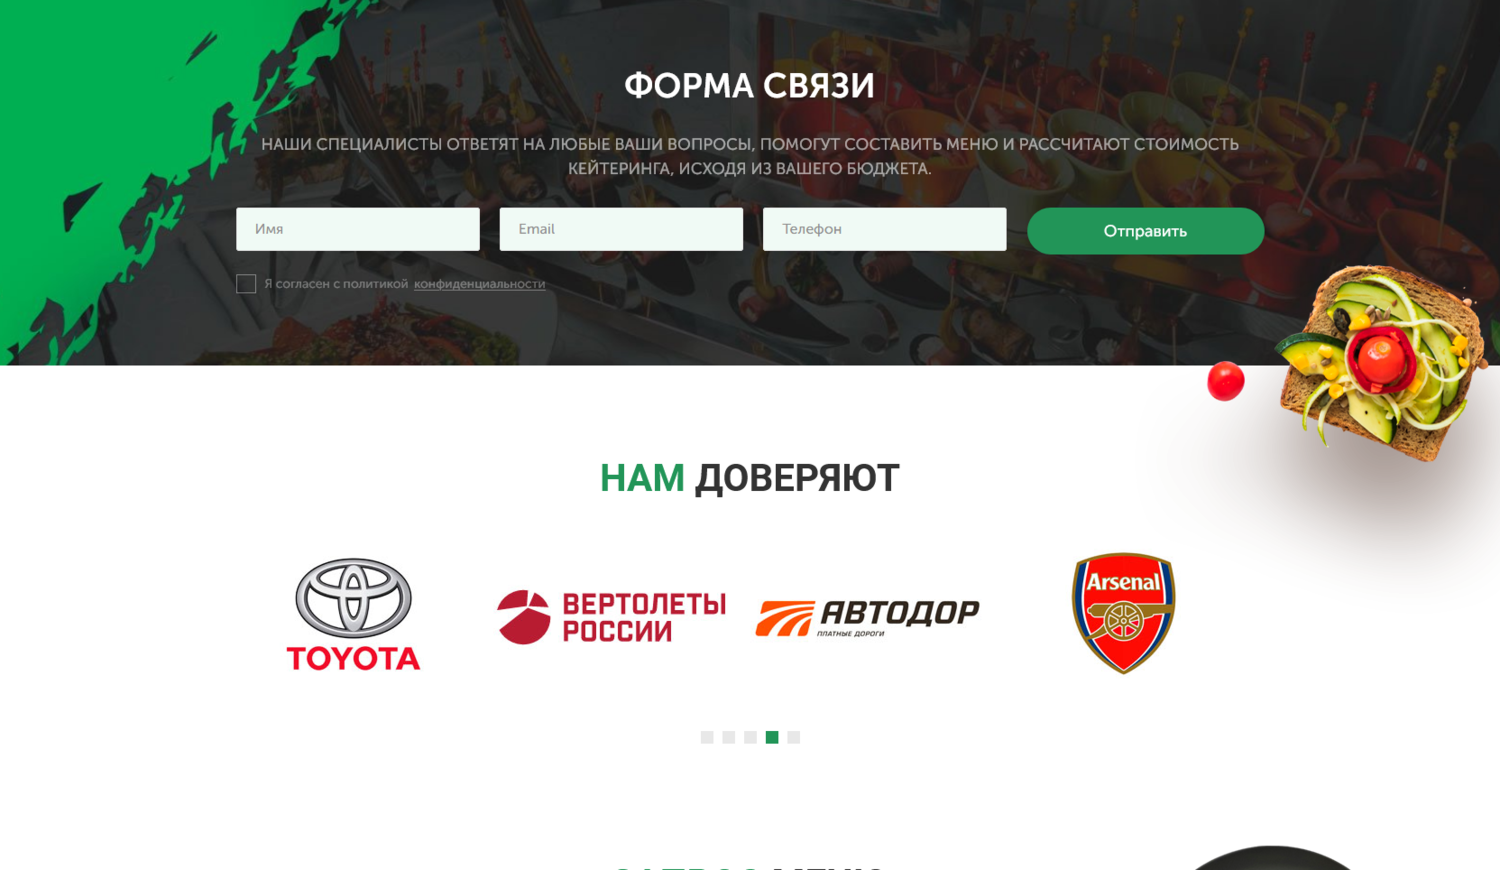The width and height of the screenshot is (1500, 870).
Task: Switch to the second carousel dot
Action: [x=729, y=737]
